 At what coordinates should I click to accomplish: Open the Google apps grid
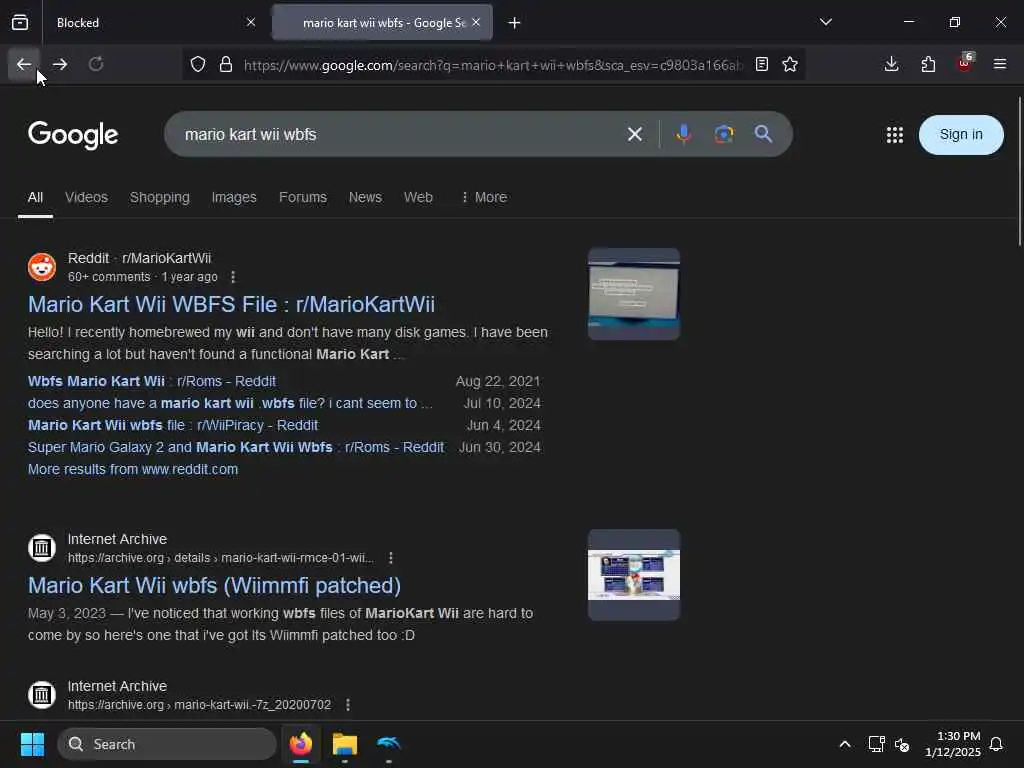point(895,135)
